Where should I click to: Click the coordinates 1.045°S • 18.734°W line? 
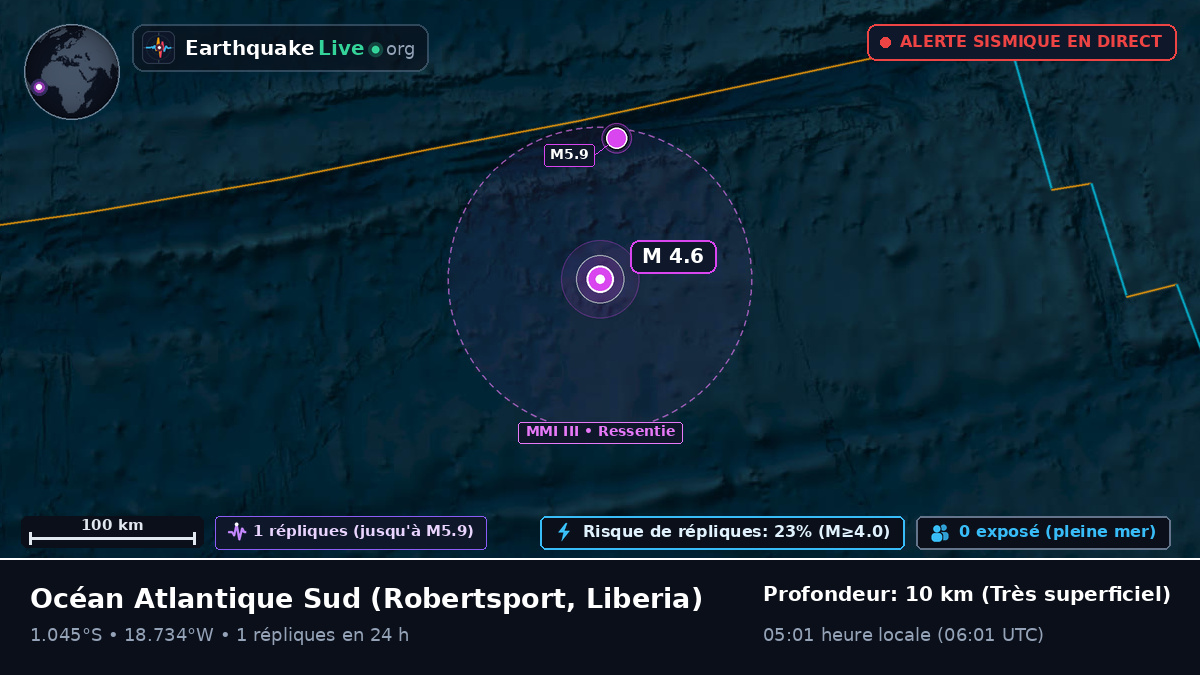pyautogui.click(x=219, y=635)
